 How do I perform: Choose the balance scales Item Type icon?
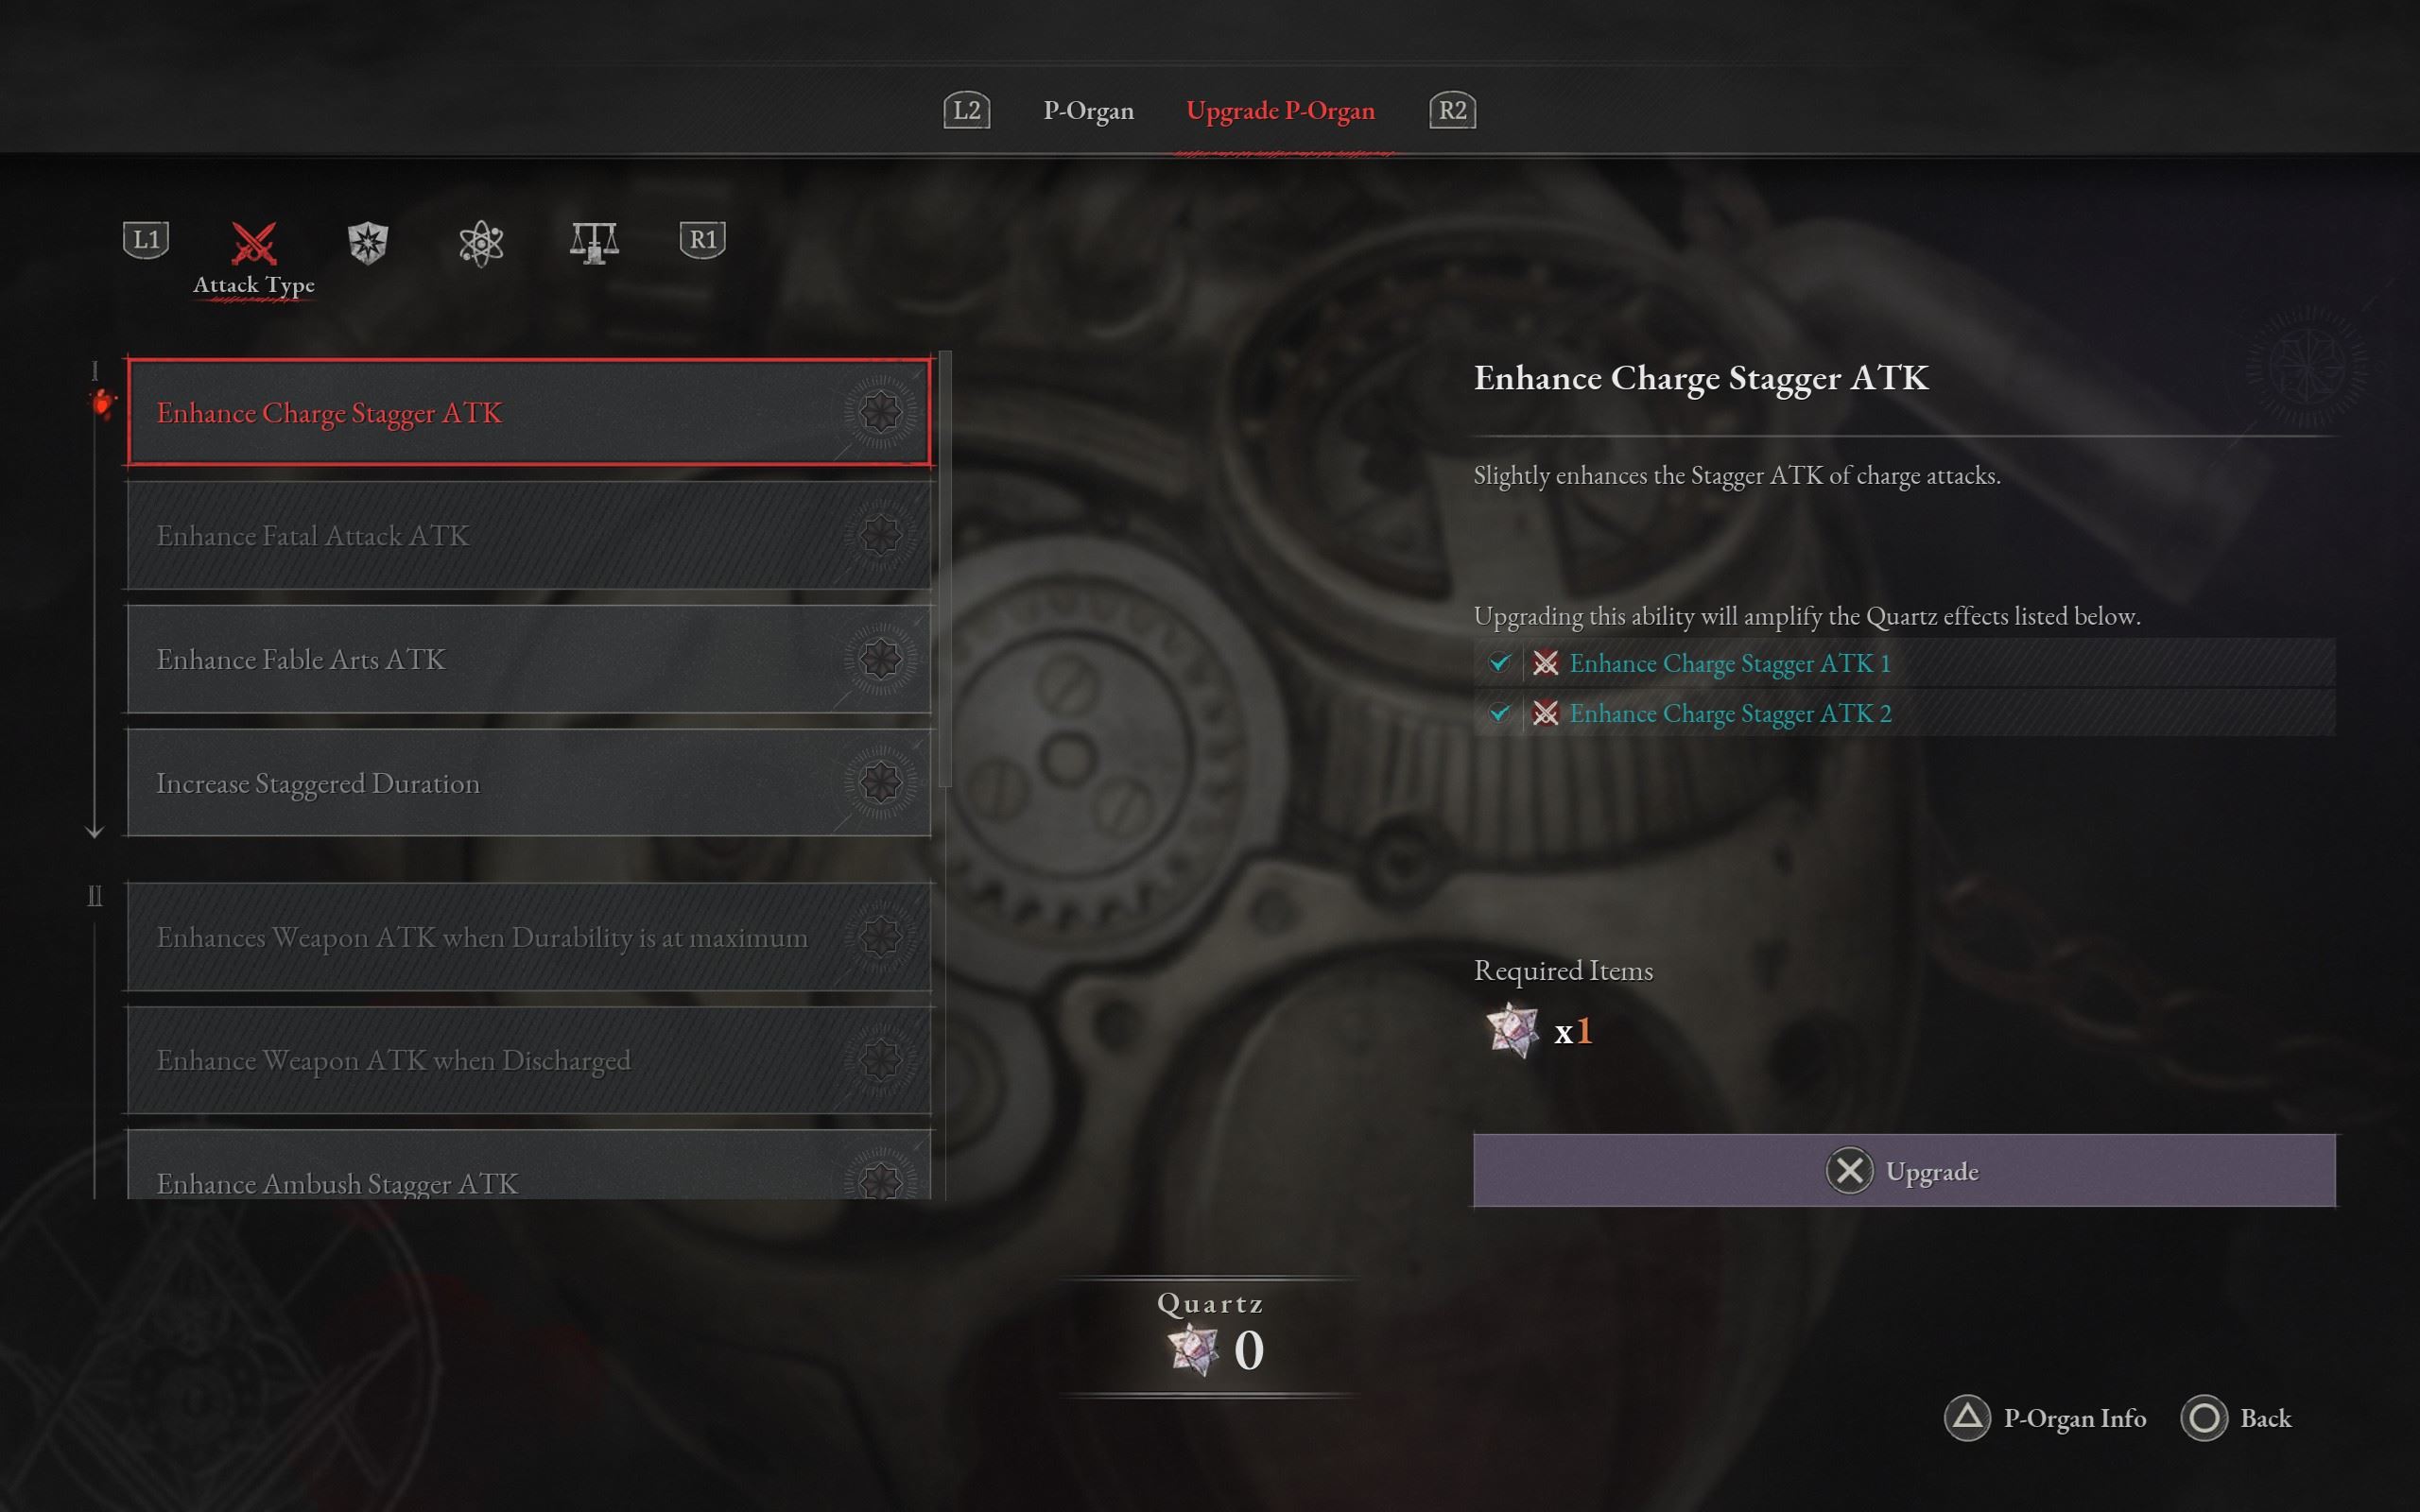[594, 242]
